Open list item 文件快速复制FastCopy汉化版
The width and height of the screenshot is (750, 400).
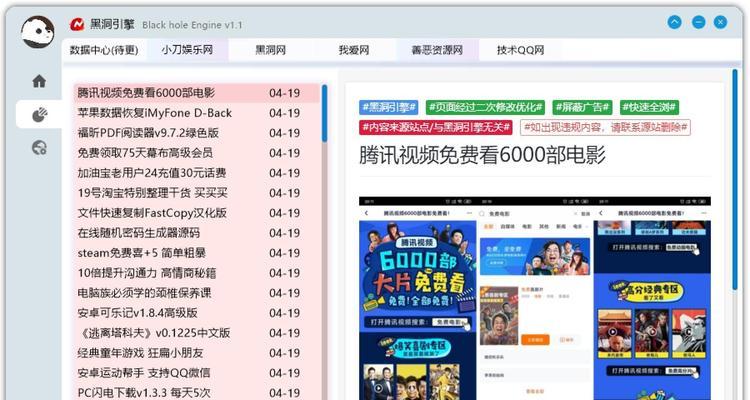[x=197, y=213]
